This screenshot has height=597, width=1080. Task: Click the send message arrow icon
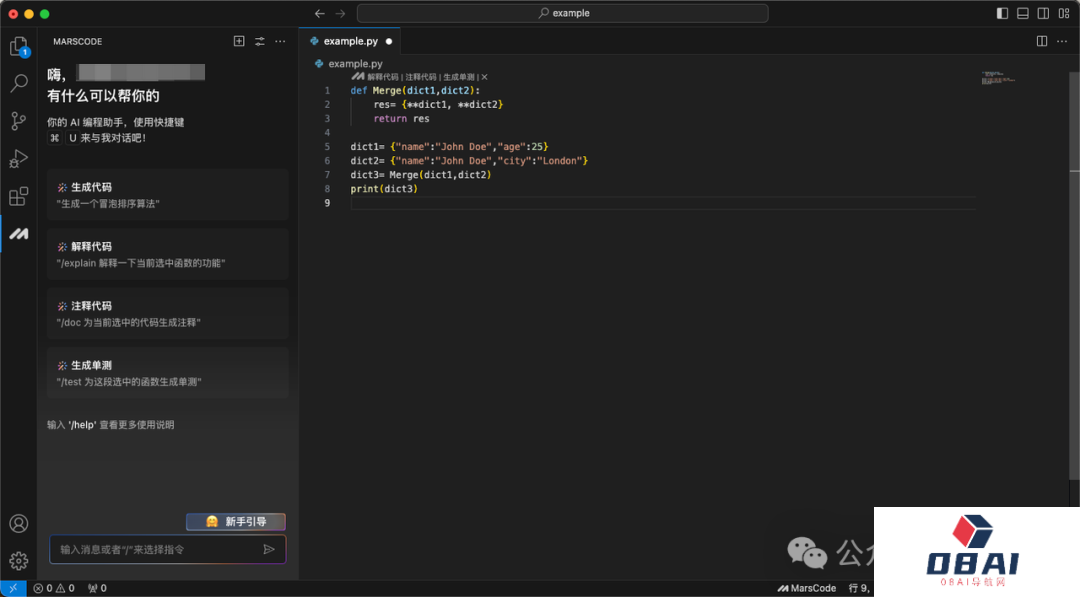(269, 549)
